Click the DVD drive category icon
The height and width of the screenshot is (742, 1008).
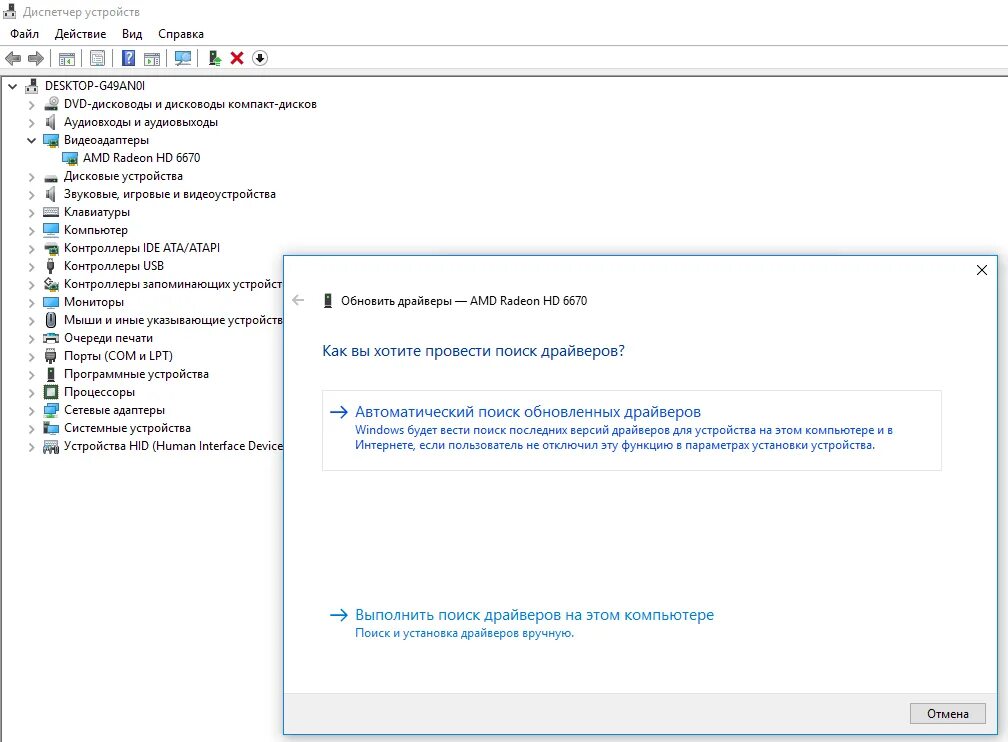pos(51,104)
